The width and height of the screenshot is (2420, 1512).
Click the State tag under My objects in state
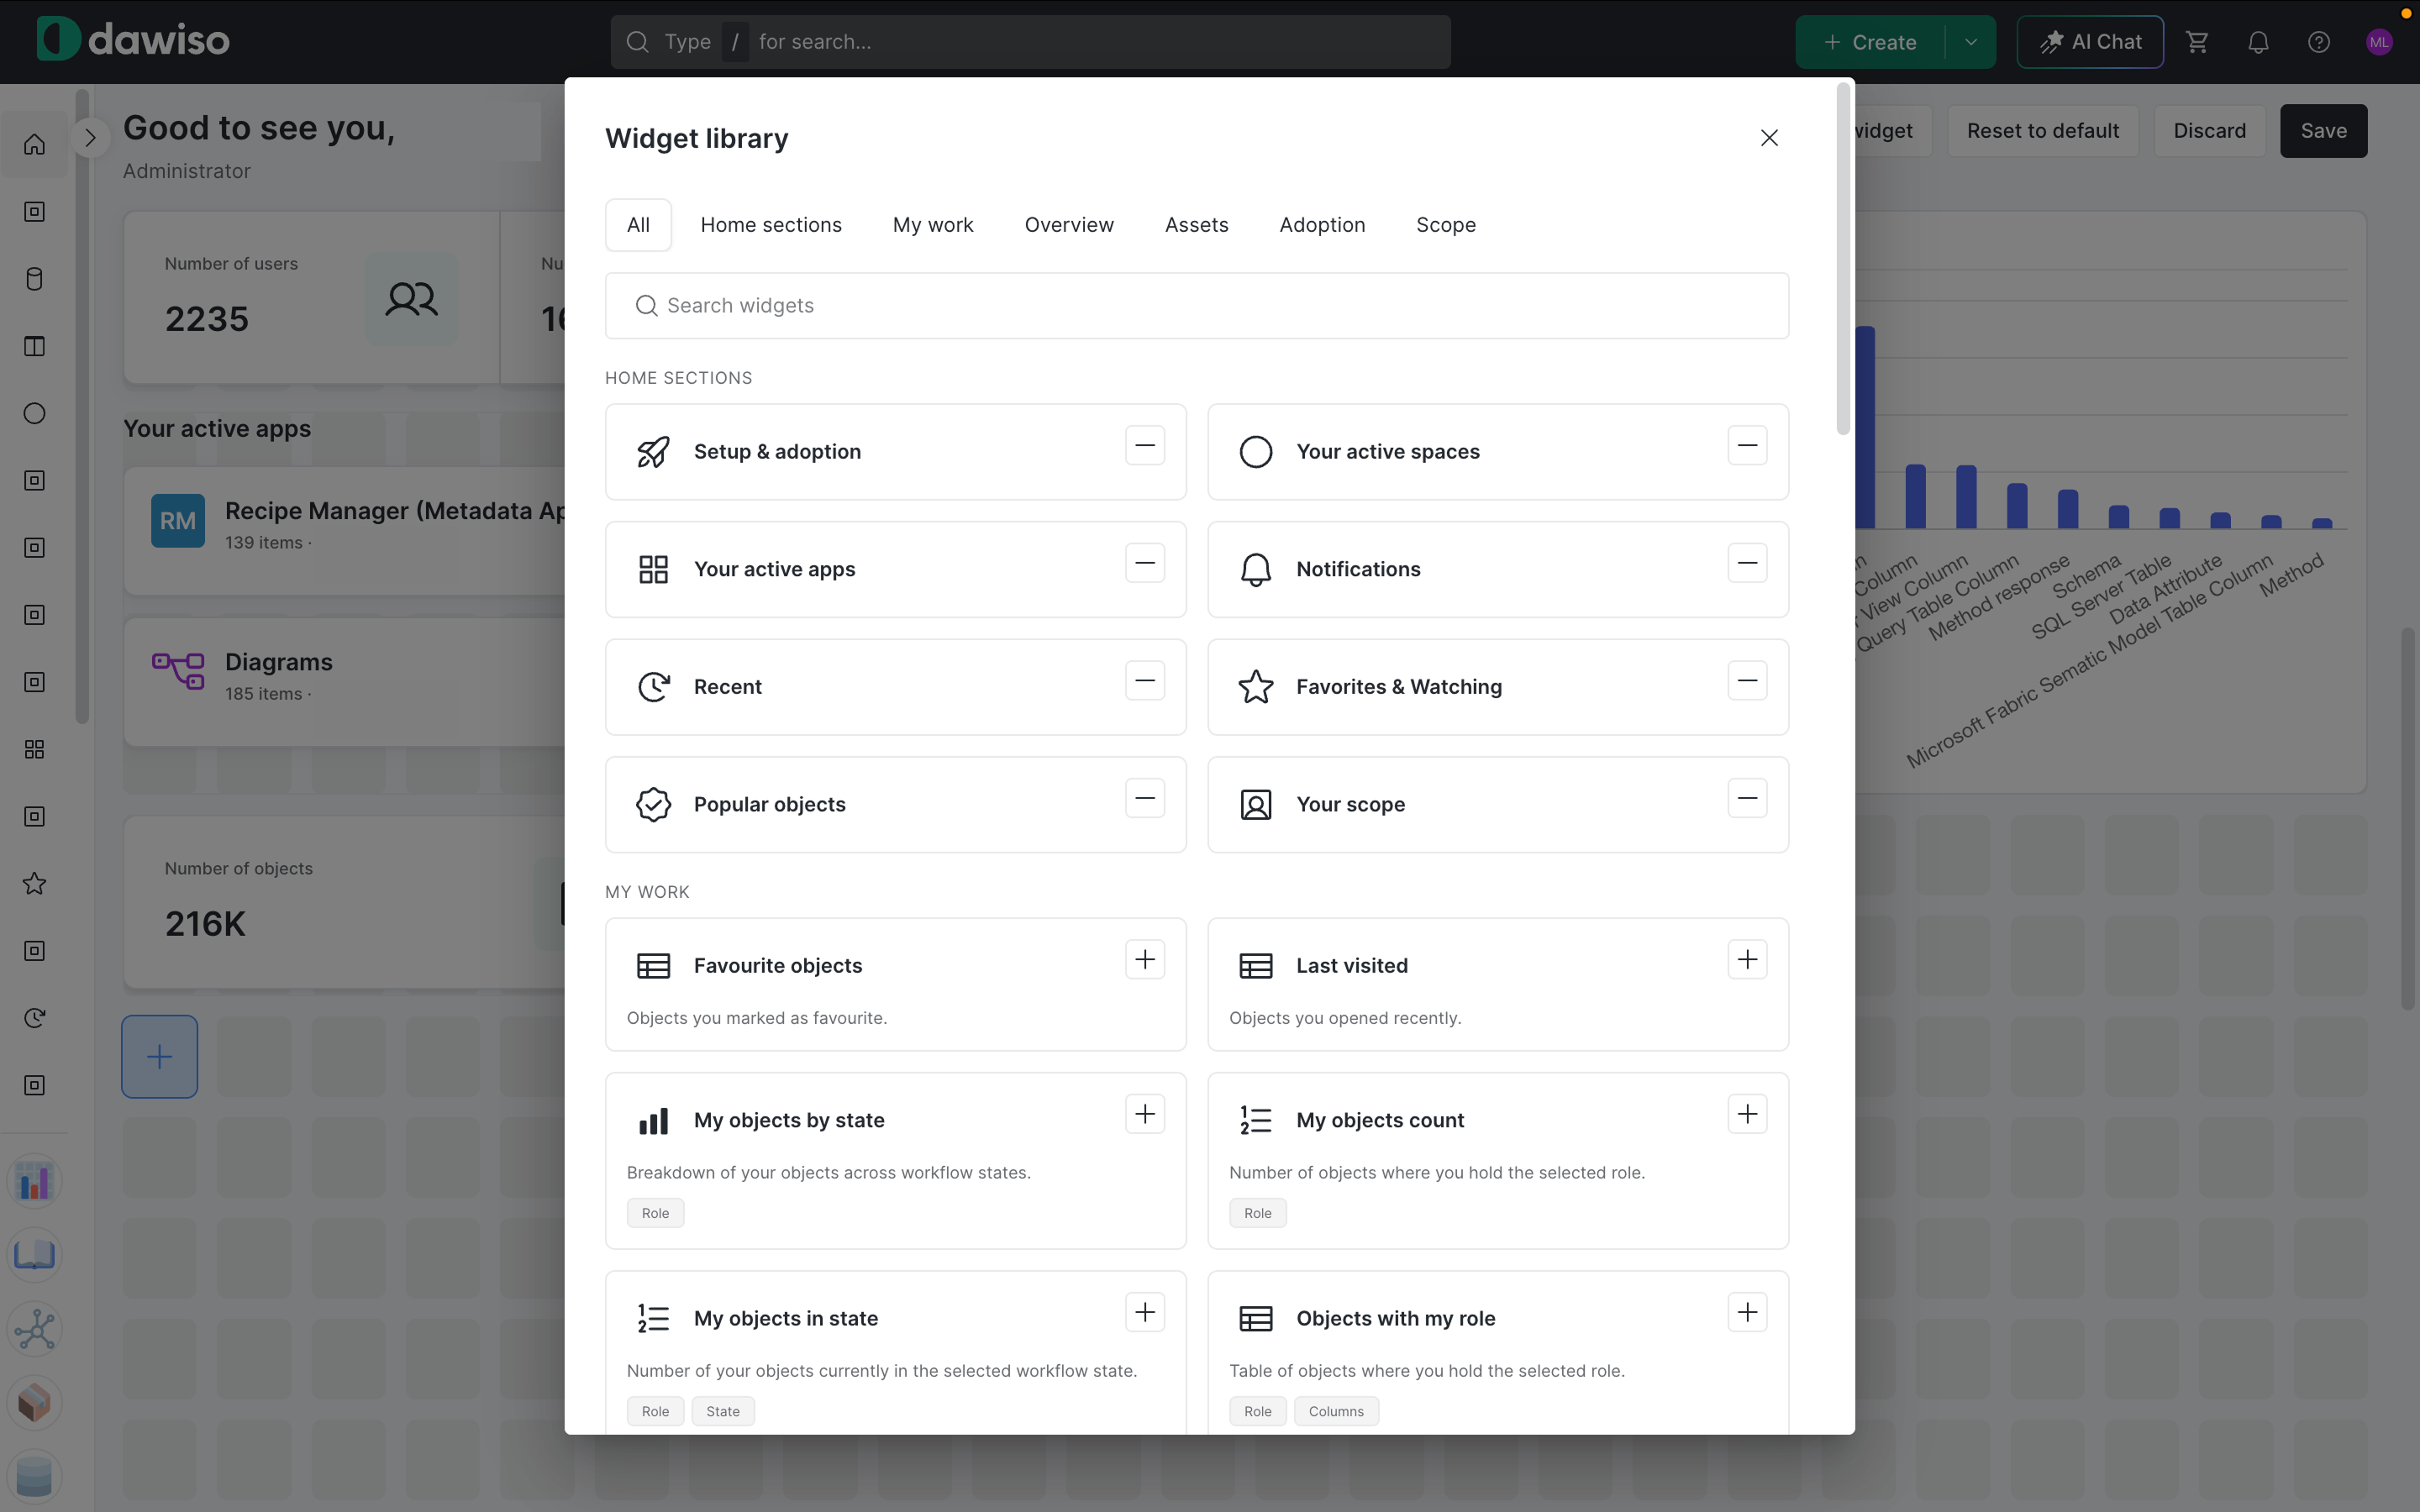(x=723, y=1411)
